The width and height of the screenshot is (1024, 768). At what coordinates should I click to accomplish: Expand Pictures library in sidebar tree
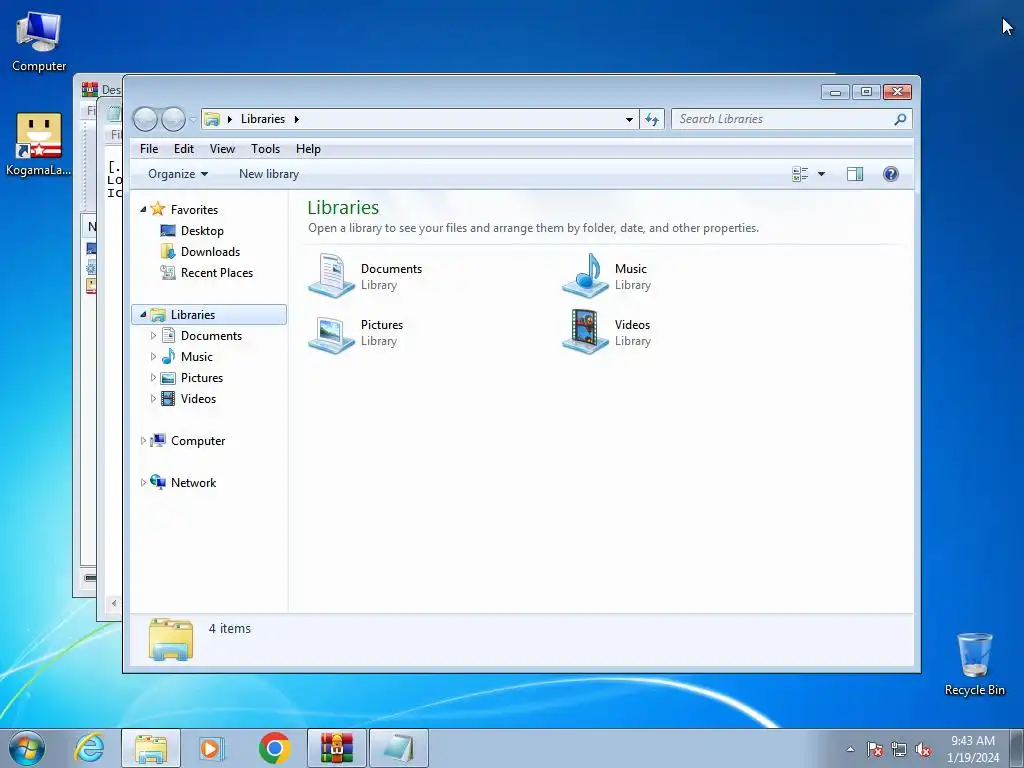[153, 377]
